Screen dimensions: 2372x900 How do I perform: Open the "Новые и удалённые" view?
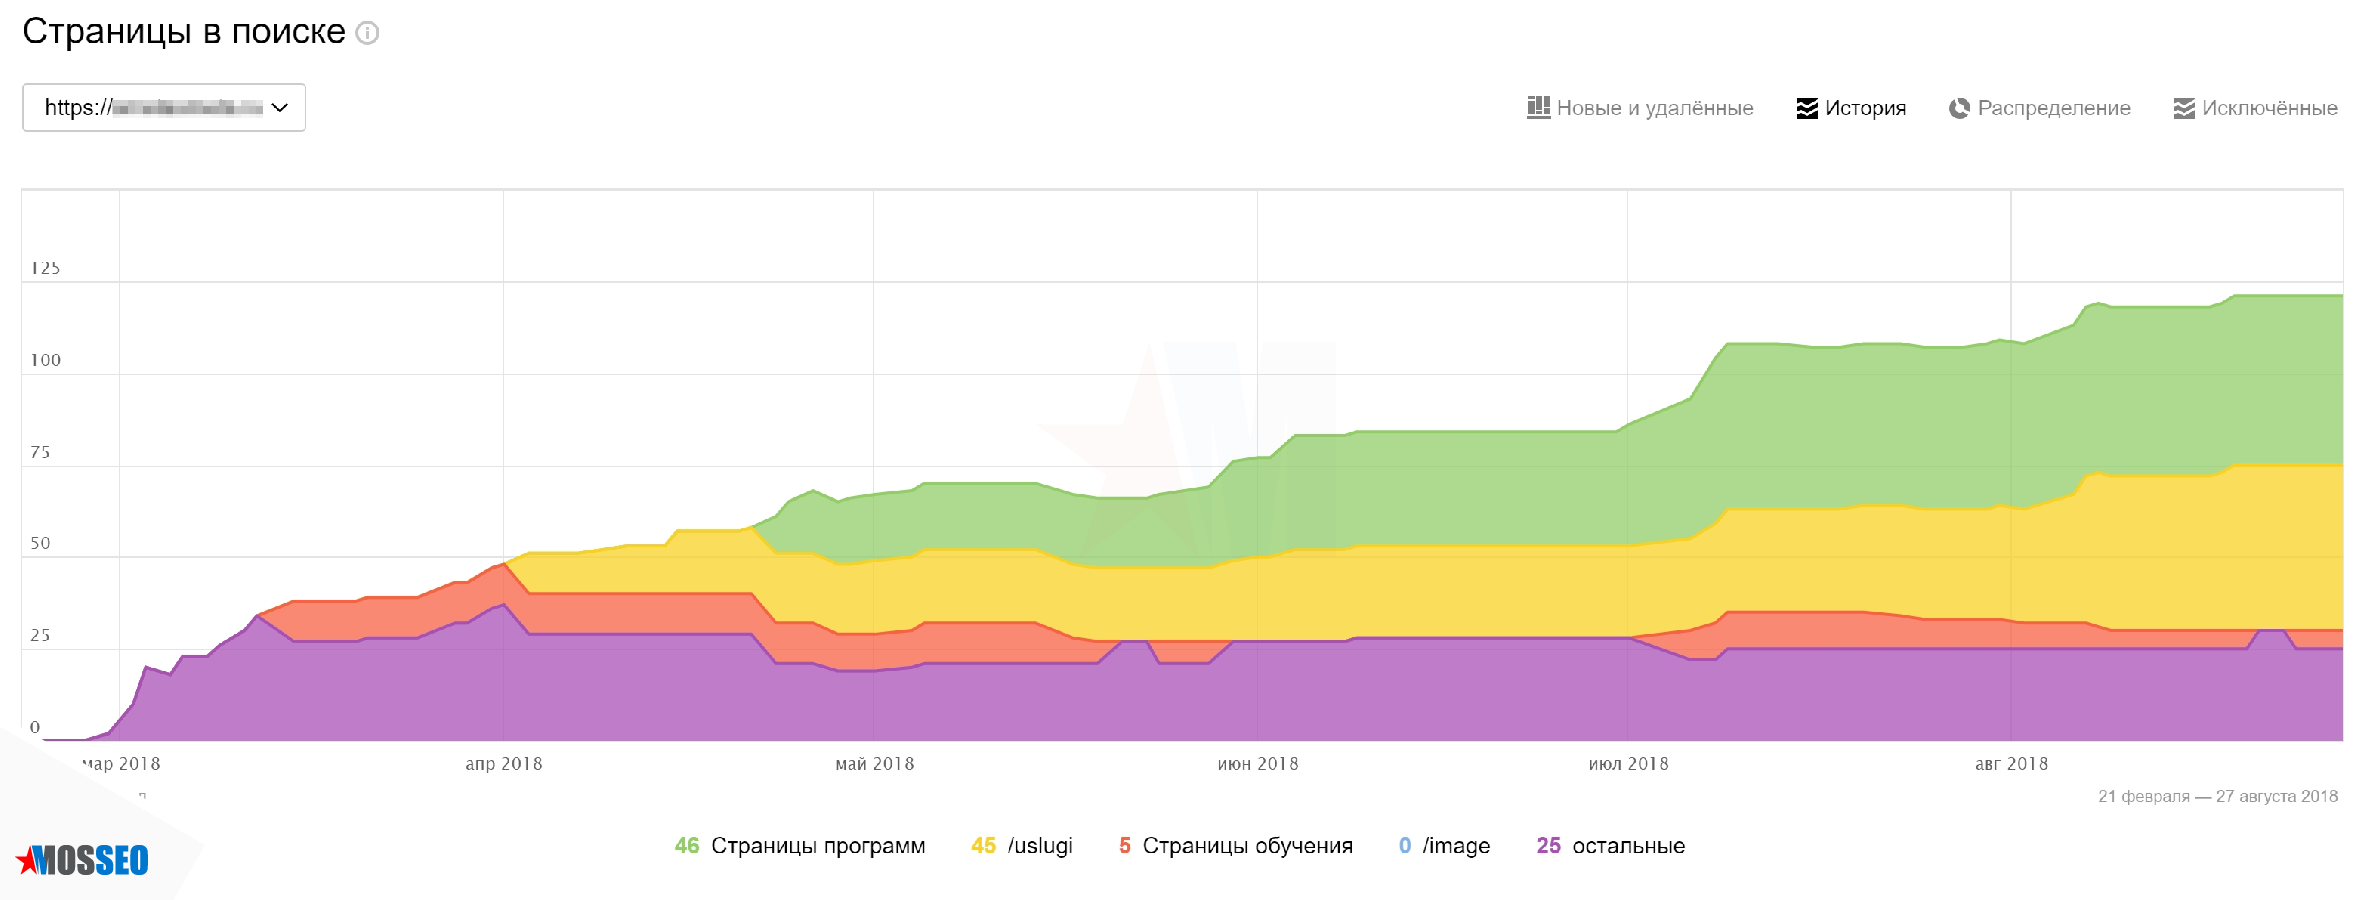1651,108
